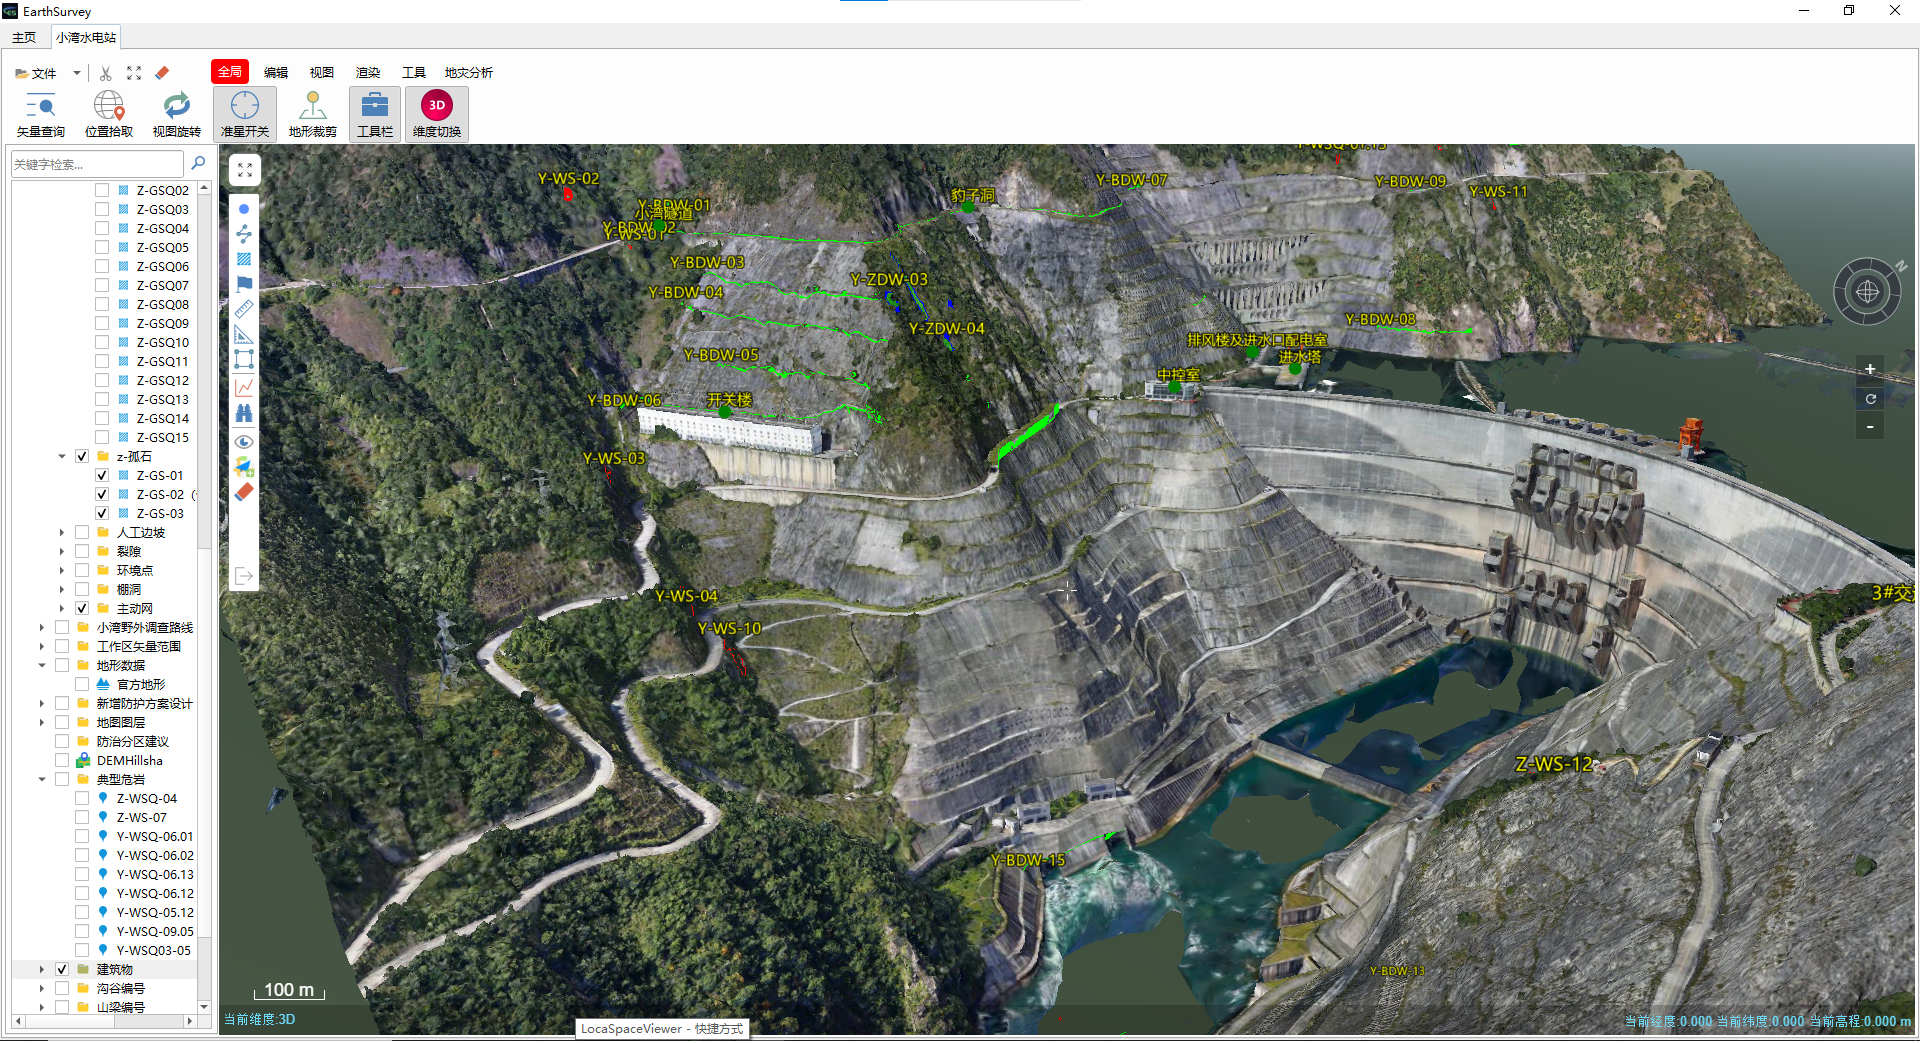Check the Z-GSQ15 layer checkbox

[102, 437]
